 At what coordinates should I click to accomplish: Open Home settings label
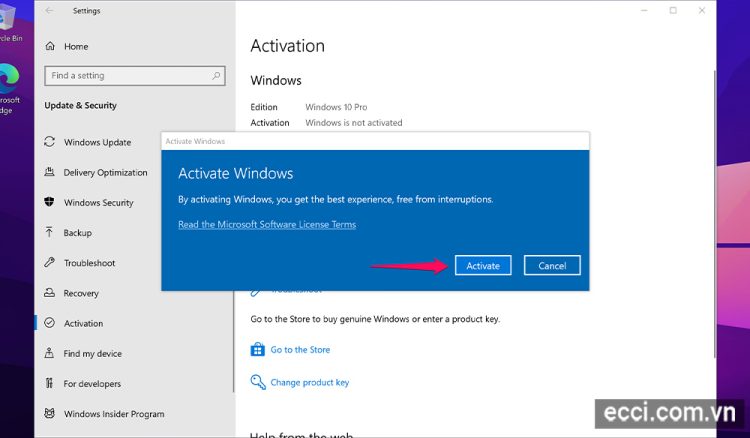click(x=76, y=46)
